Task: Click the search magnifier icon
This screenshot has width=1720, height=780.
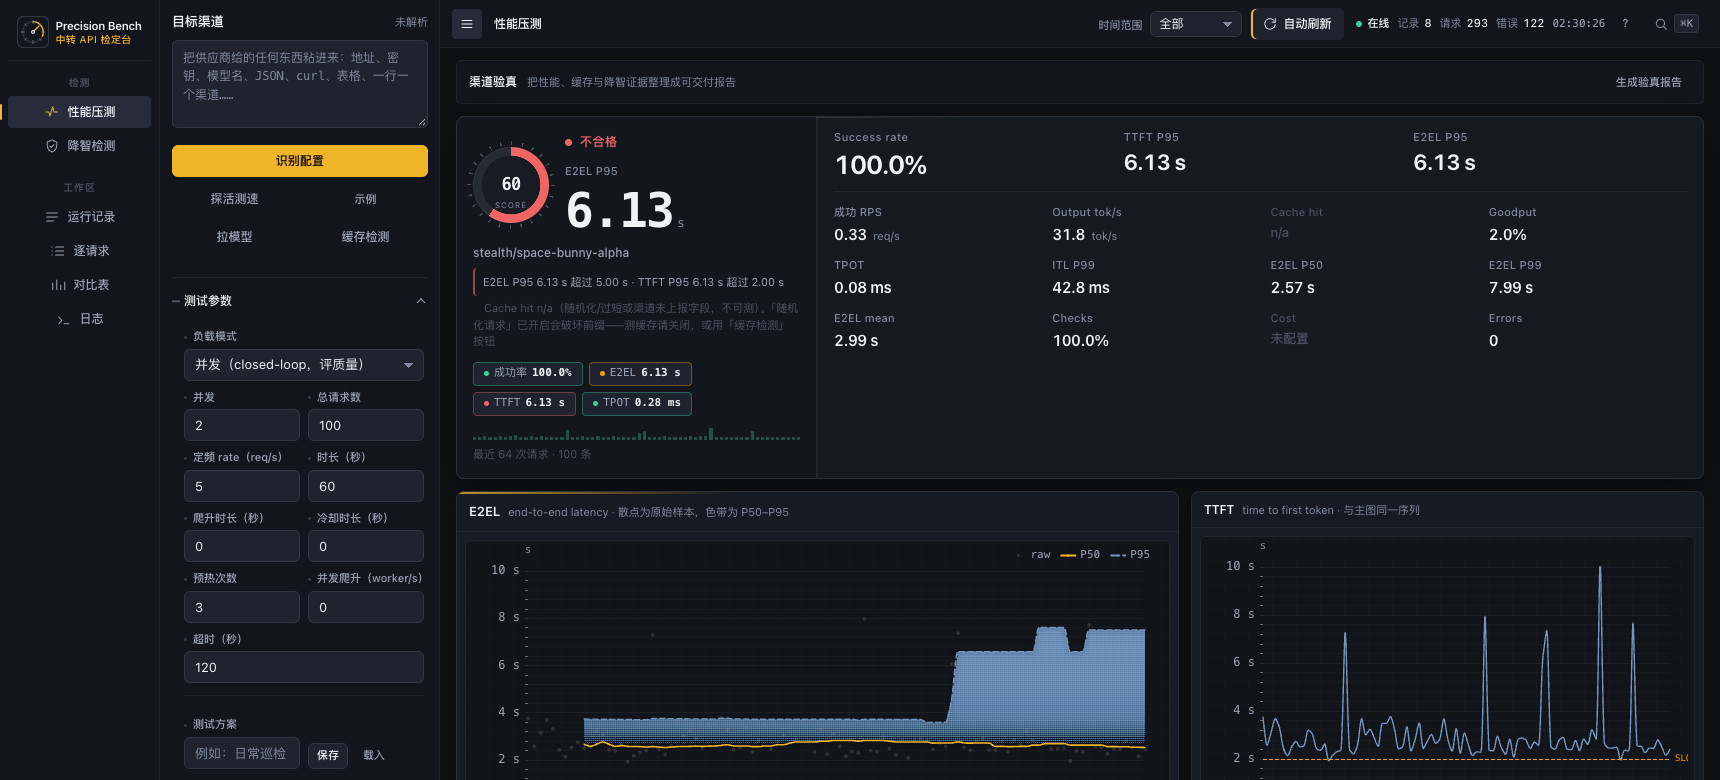Action: tap(1660, 24)
